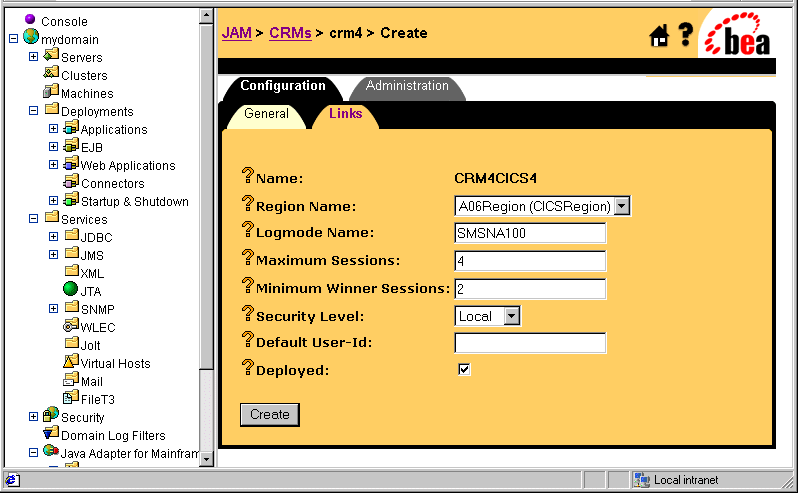
Task: Expand the SNMP tree node
Action: (x=53, y=308)
